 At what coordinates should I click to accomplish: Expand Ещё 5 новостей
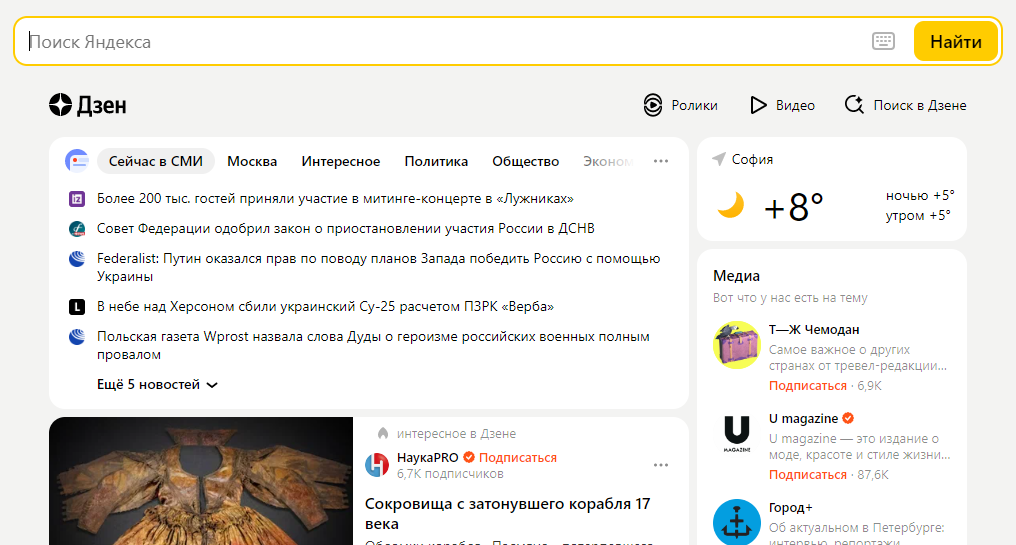point(157,384)
